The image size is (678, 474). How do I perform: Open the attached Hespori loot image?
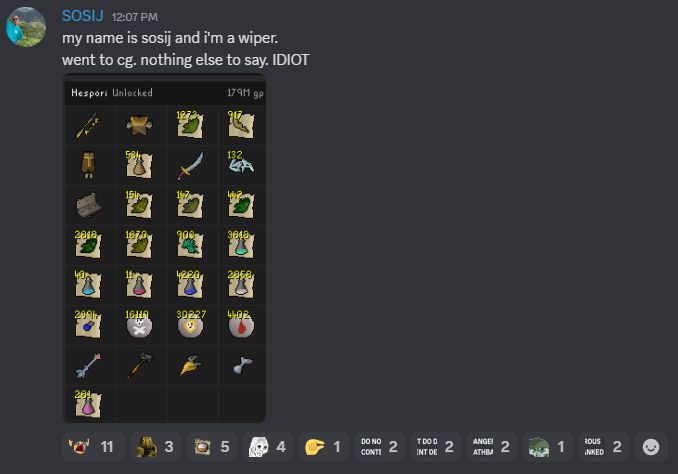coord(164,248)
